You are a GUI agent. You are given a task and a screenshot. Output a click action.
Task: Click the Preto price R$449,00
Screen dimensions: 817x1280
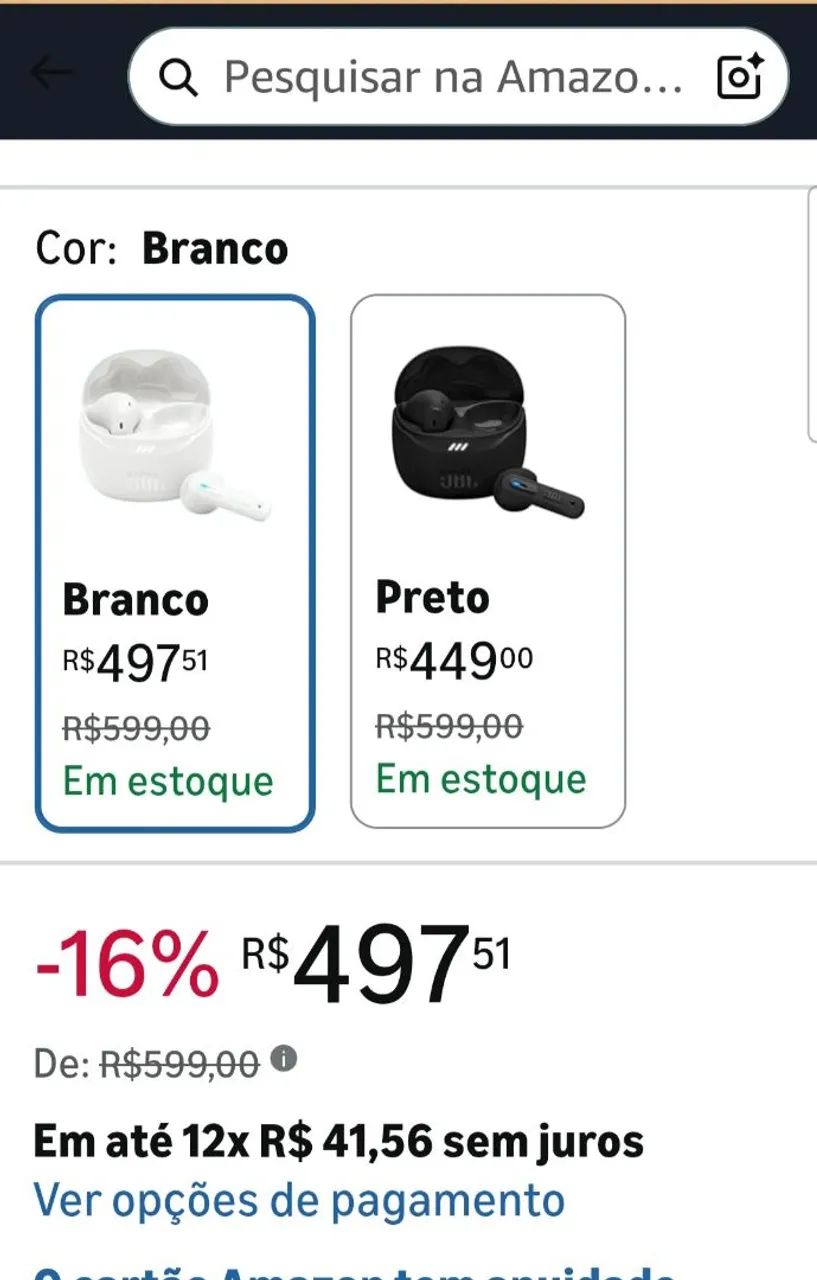click(454, 661)
